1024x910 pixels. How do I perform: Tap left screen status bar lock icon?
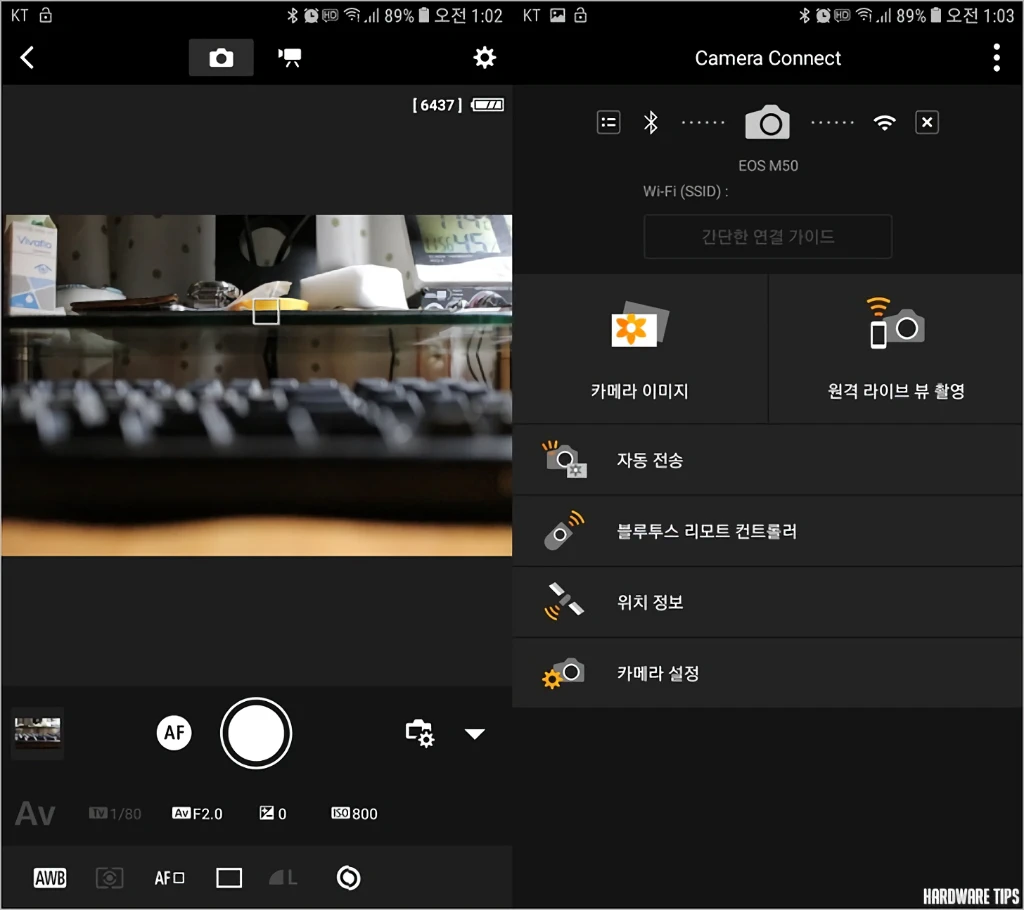pyautogui.click(x=46, y=15)
